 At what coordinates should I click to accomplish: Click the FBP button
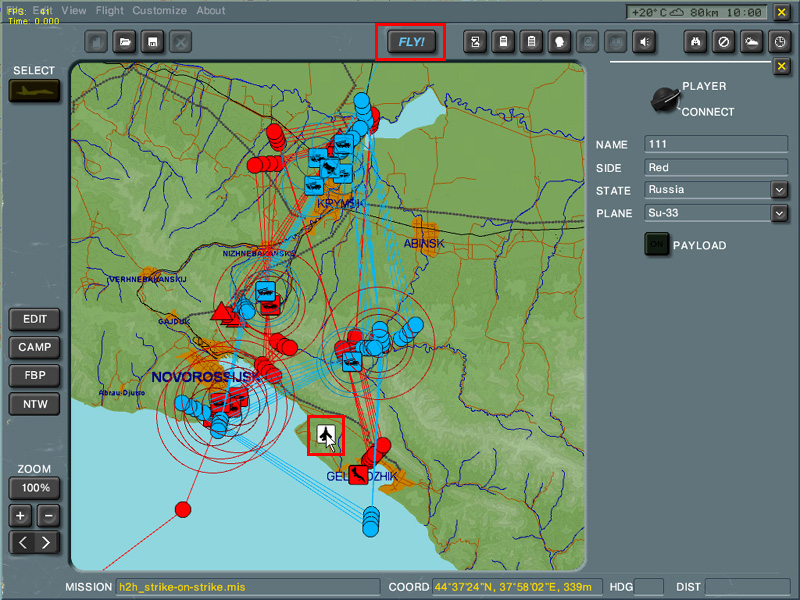point(35,376)
